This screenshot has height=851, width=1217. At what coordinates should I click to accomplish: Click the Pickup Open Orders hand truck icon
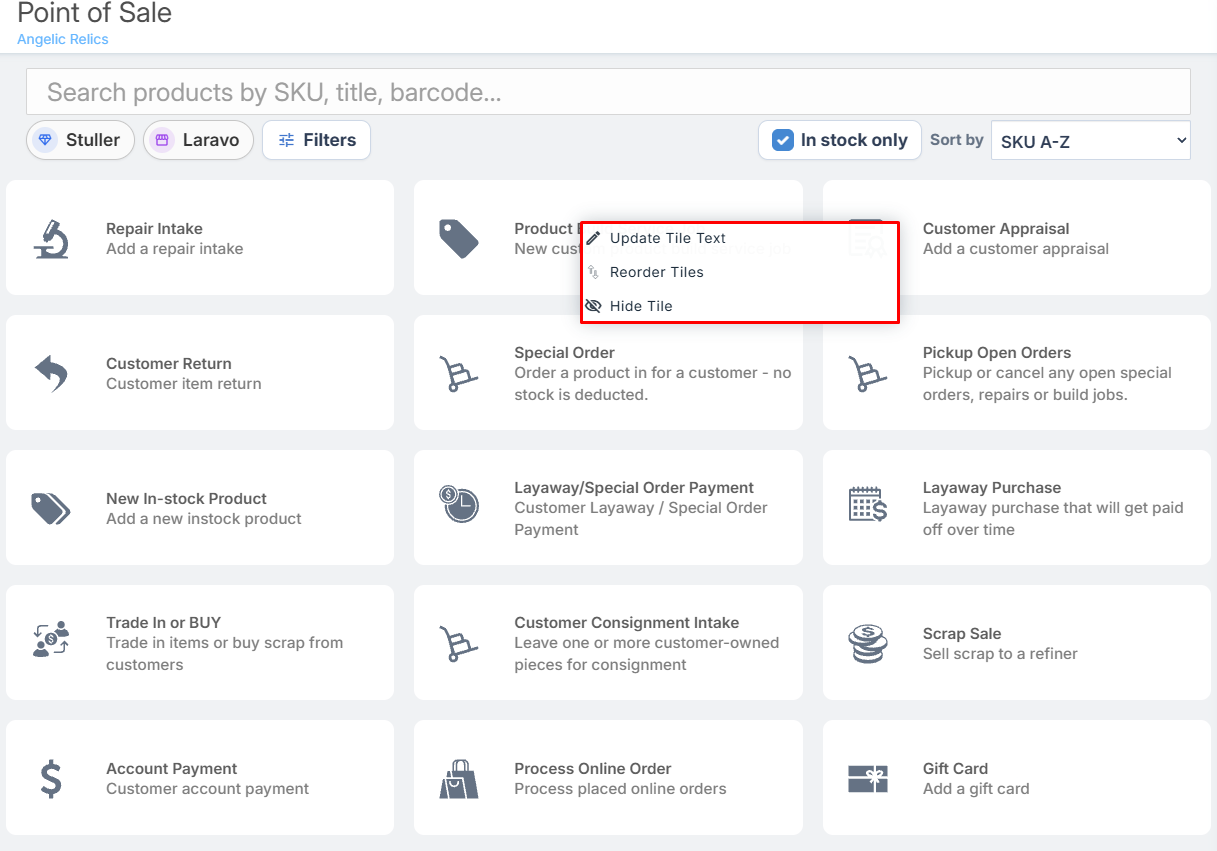point(867,374)
